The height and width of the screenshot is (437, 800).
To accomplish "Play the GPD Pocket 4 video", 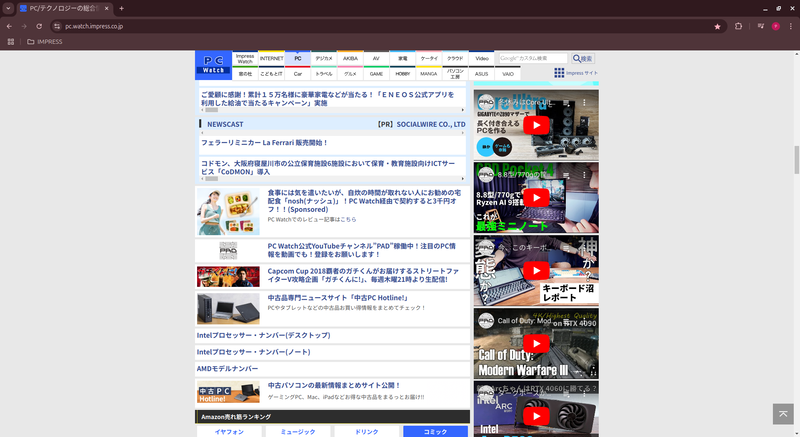I will pos(536,198).
